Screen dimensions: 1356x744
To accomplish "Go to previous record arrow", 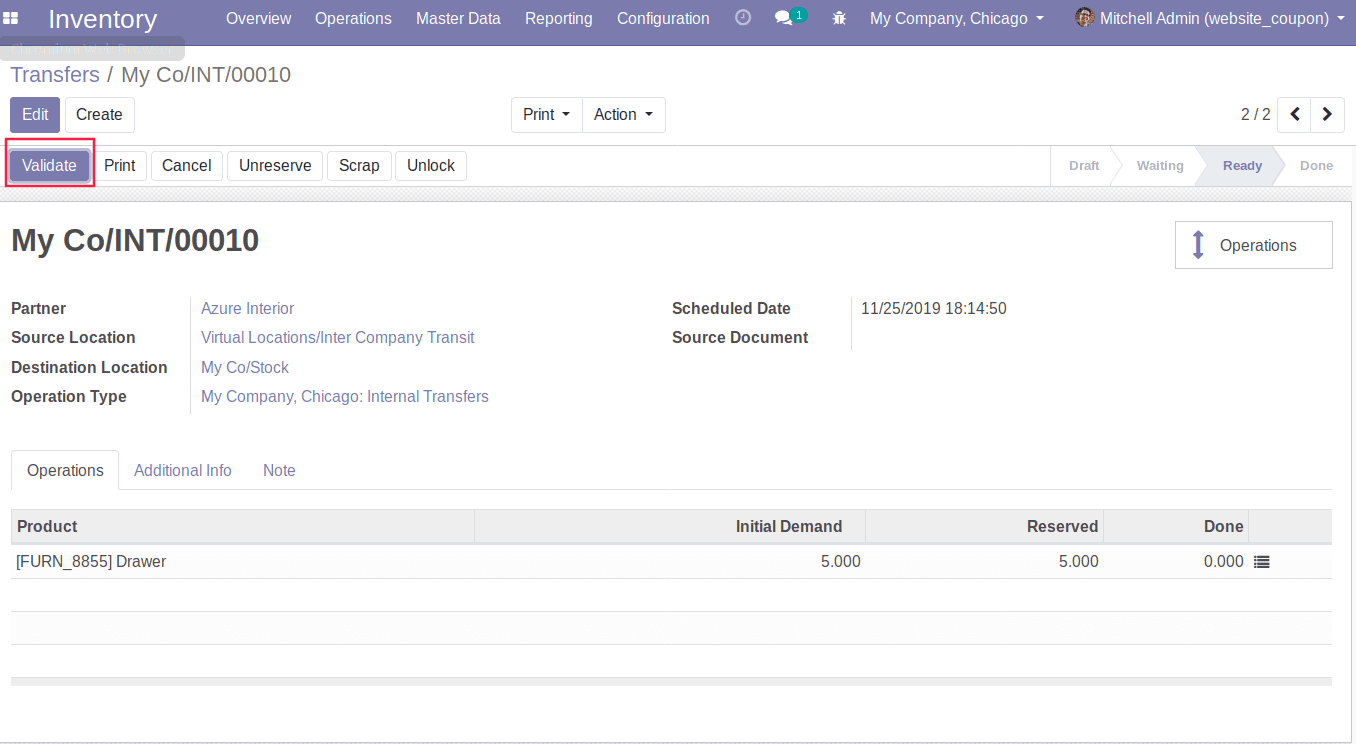I will pos(1295,114).
